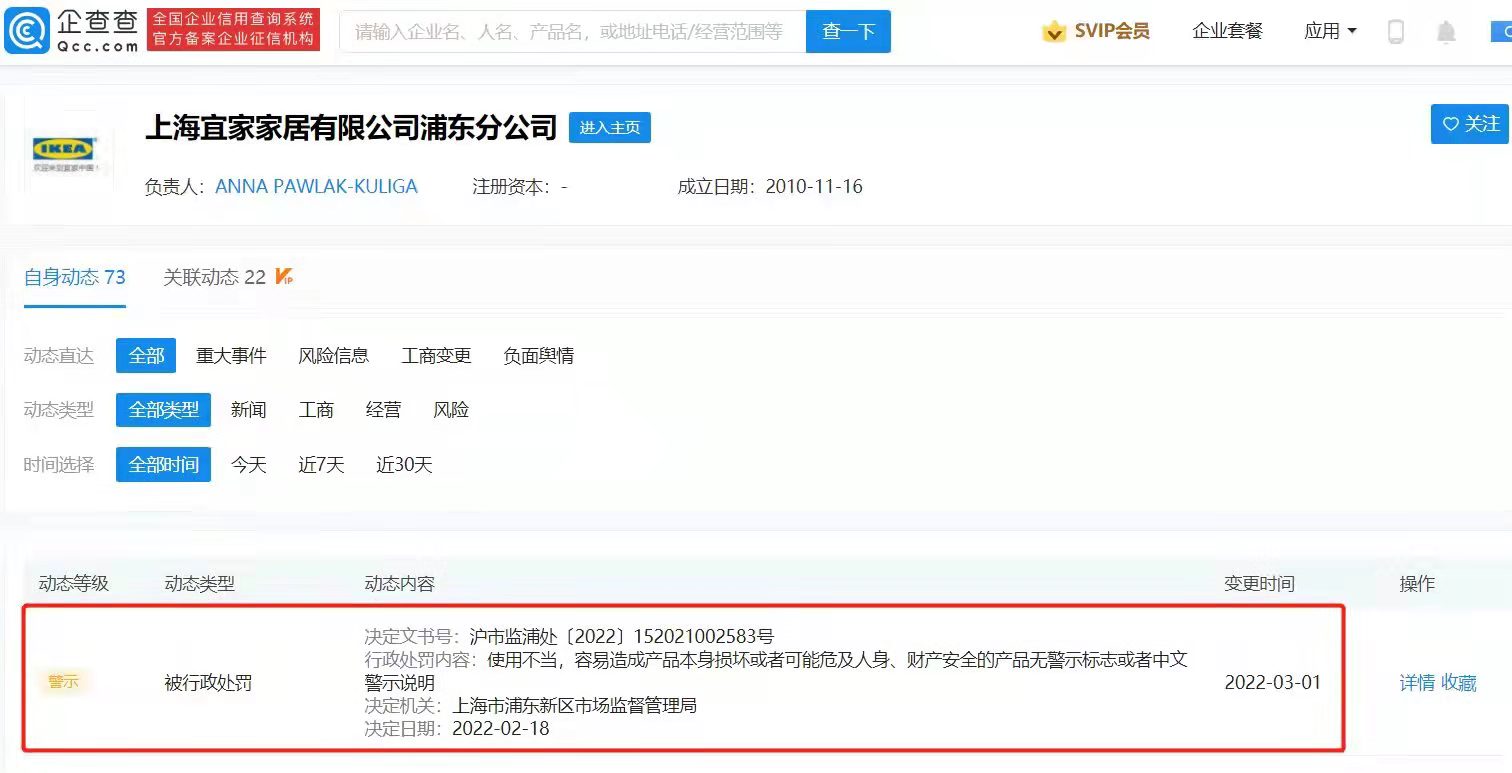Image resolution: width=1512 pixels, height=773 pixels.
Task: Click the VIP badge beside 关联动态 22
Action: 284,277
